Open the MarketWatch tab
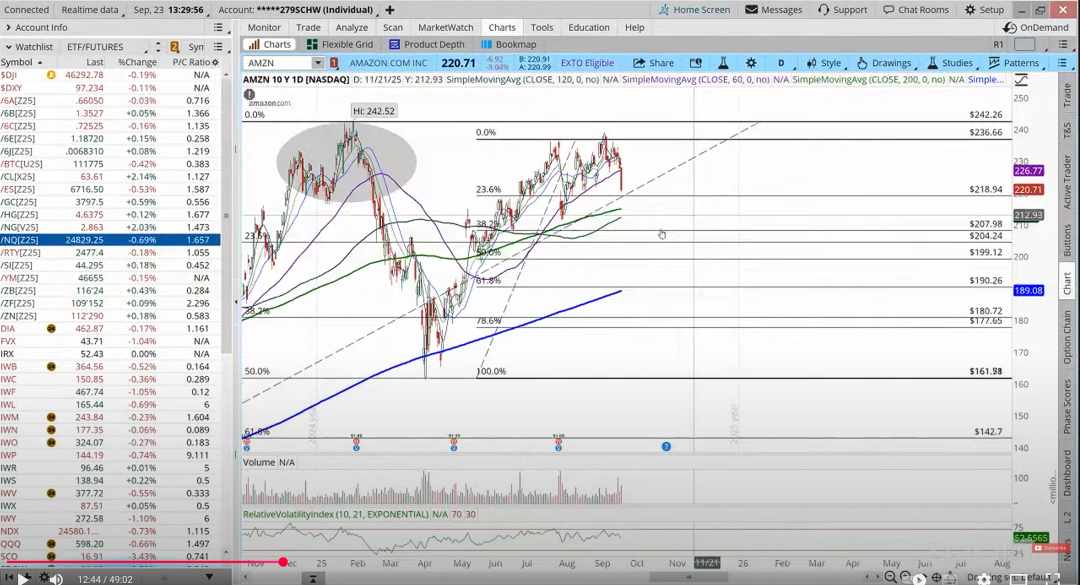Viewport: 1080px width, 585px height. [x=446, y=28]
